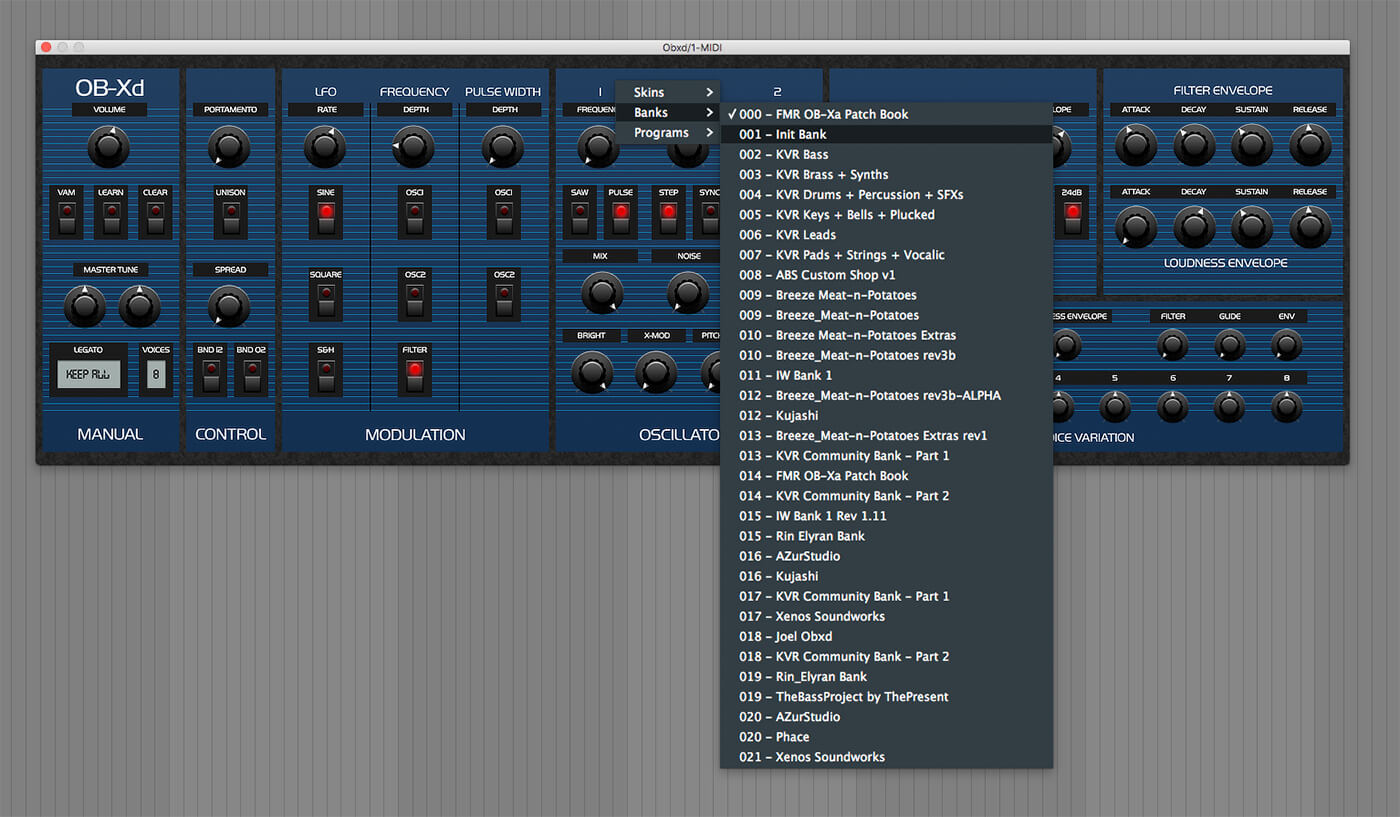The width and height of the screenshot is (1400, 817).
Task: Click the BND 12 button
Action: 210,371
